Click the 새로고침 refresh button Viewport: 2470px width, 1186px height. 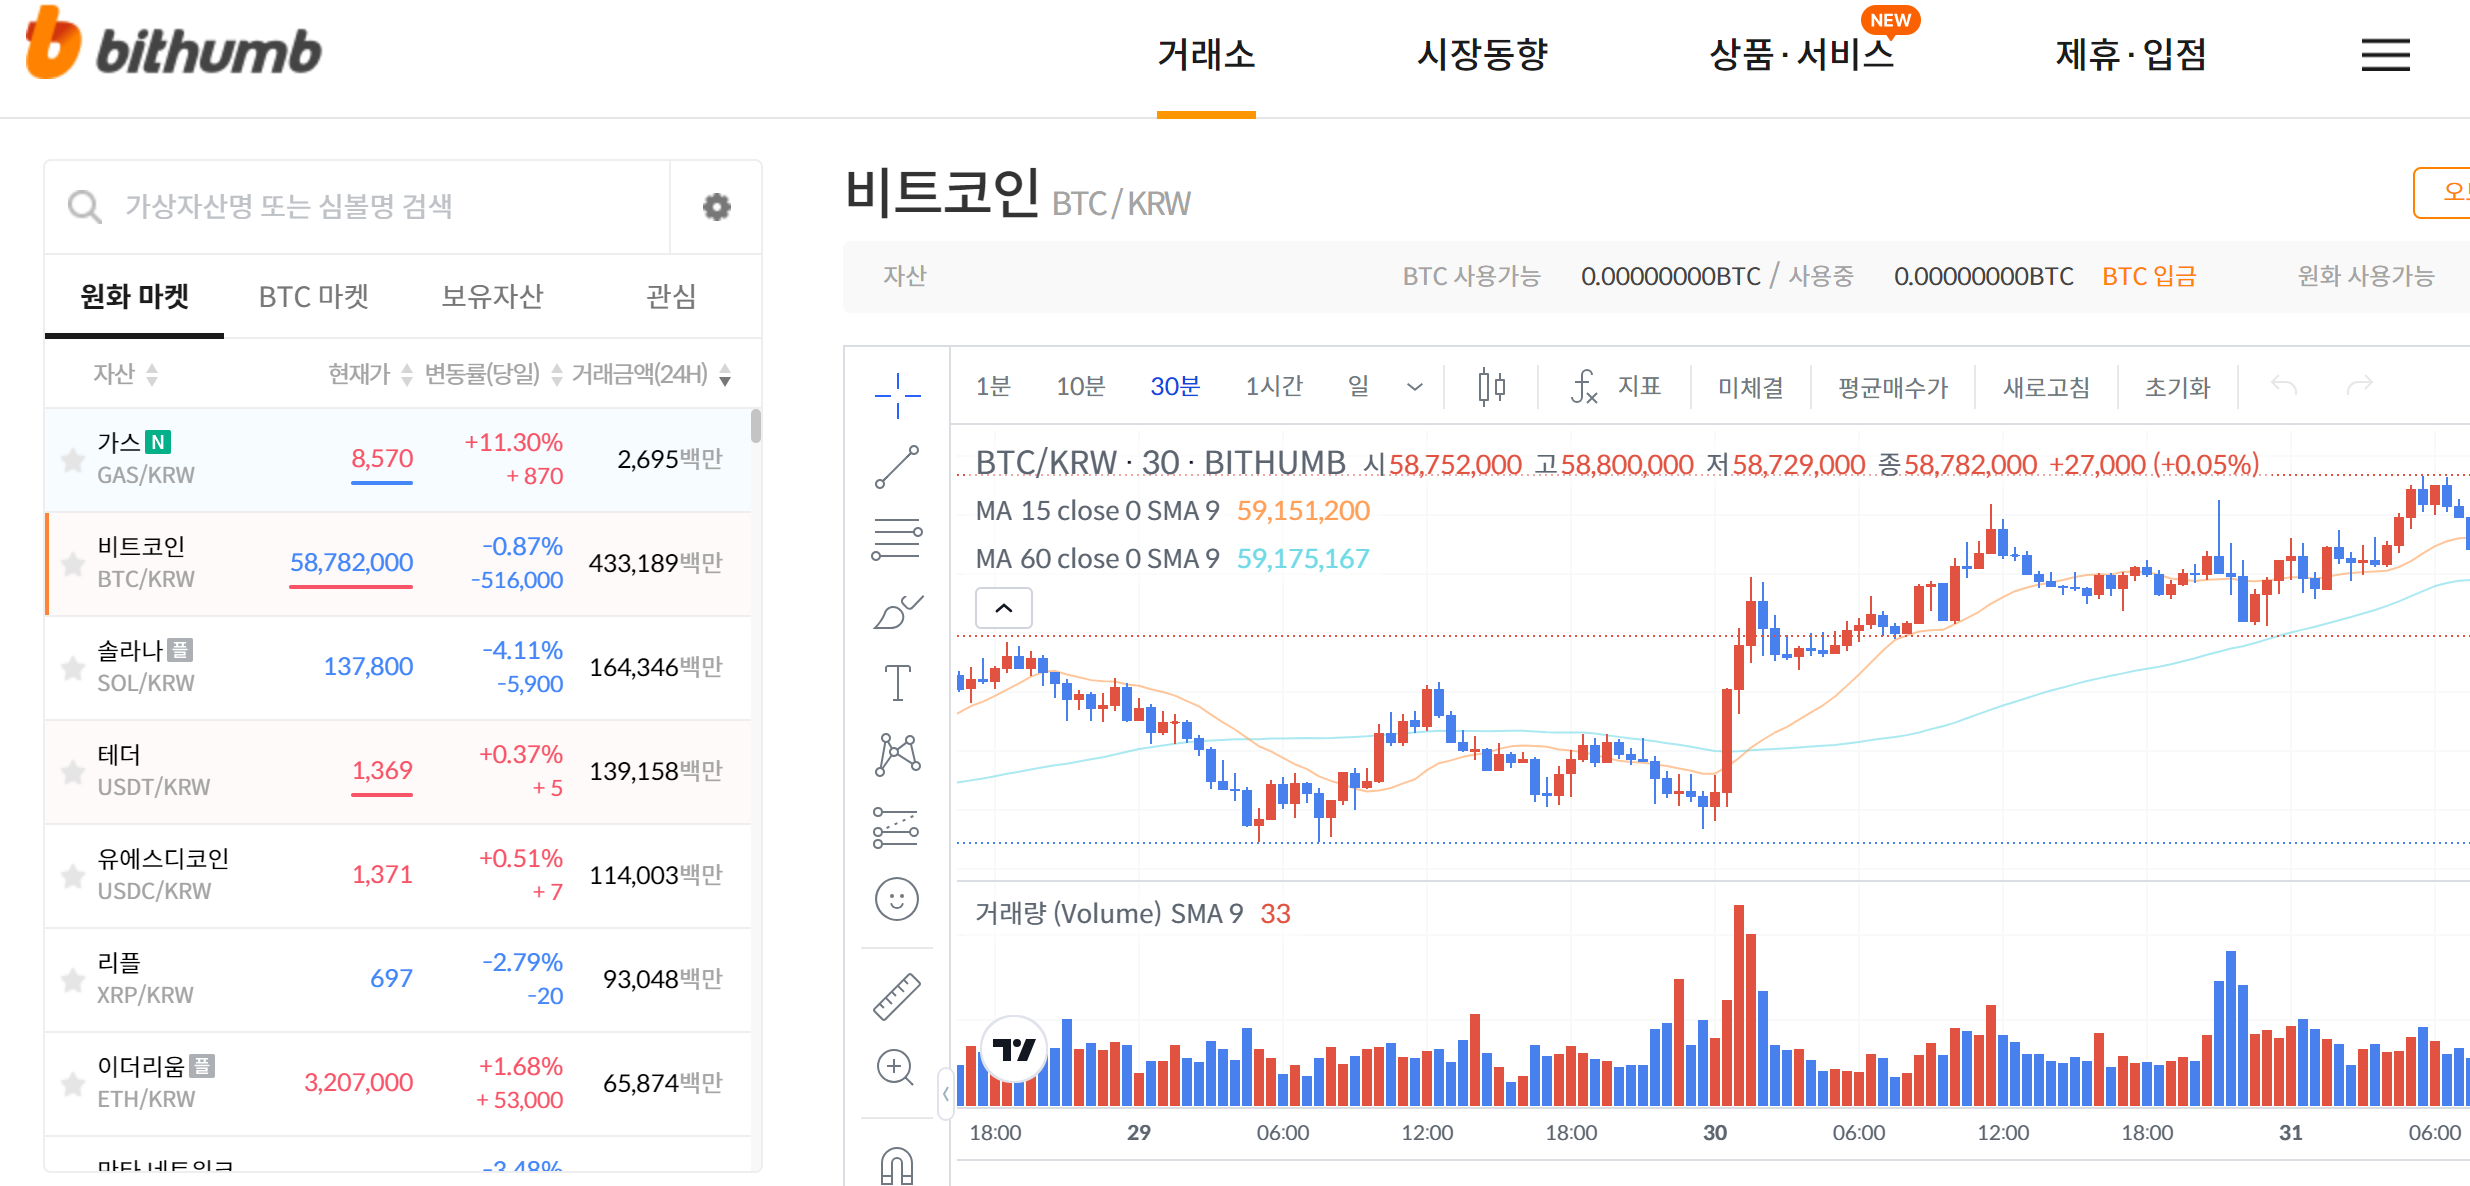[2045, 386]
